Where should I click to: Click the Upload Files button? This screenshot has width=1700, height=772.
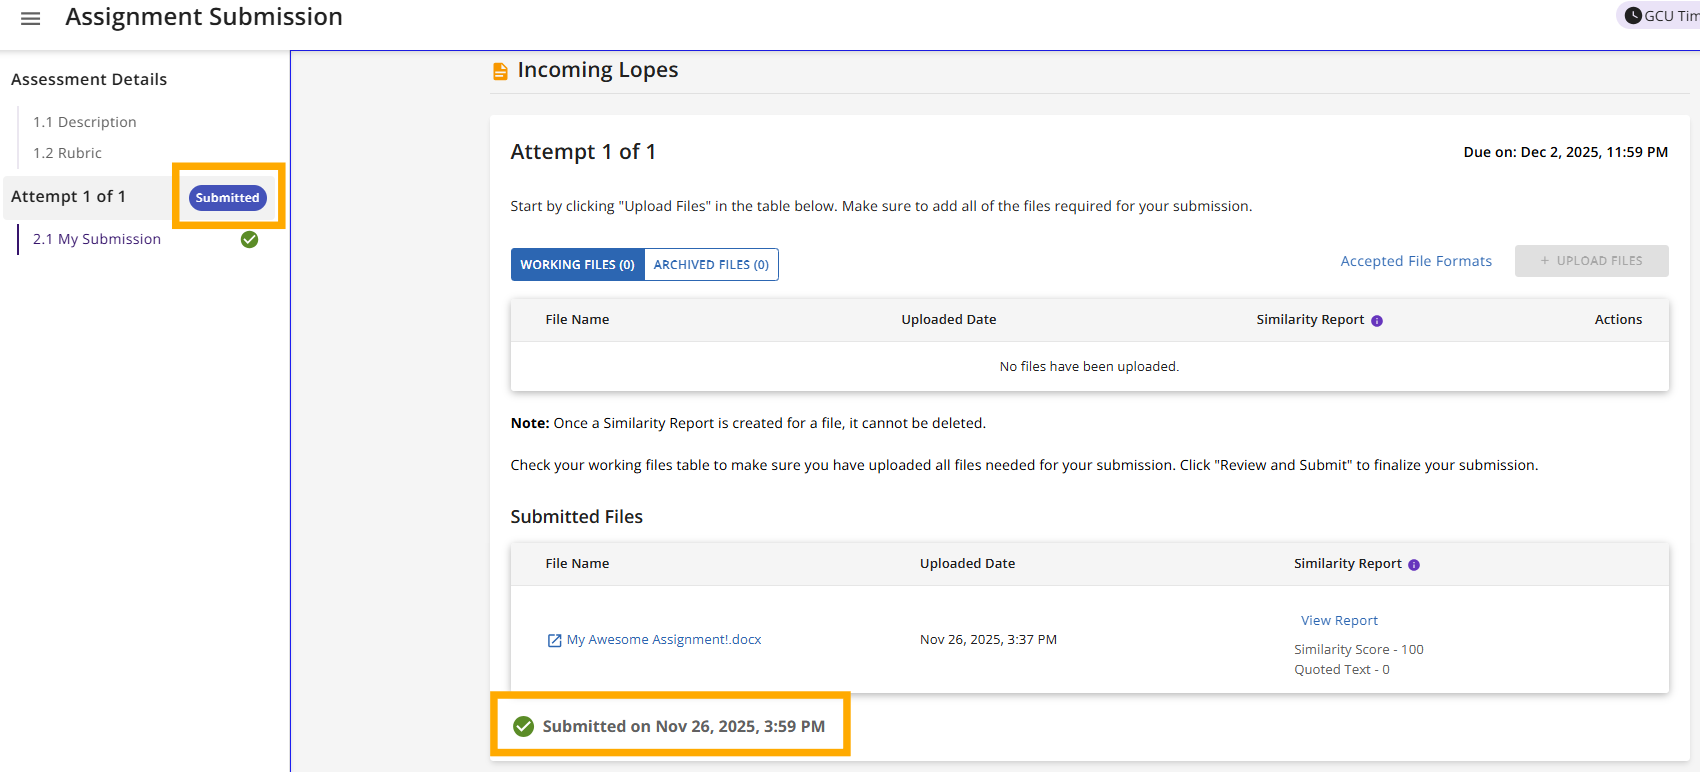pos(1591,261)
